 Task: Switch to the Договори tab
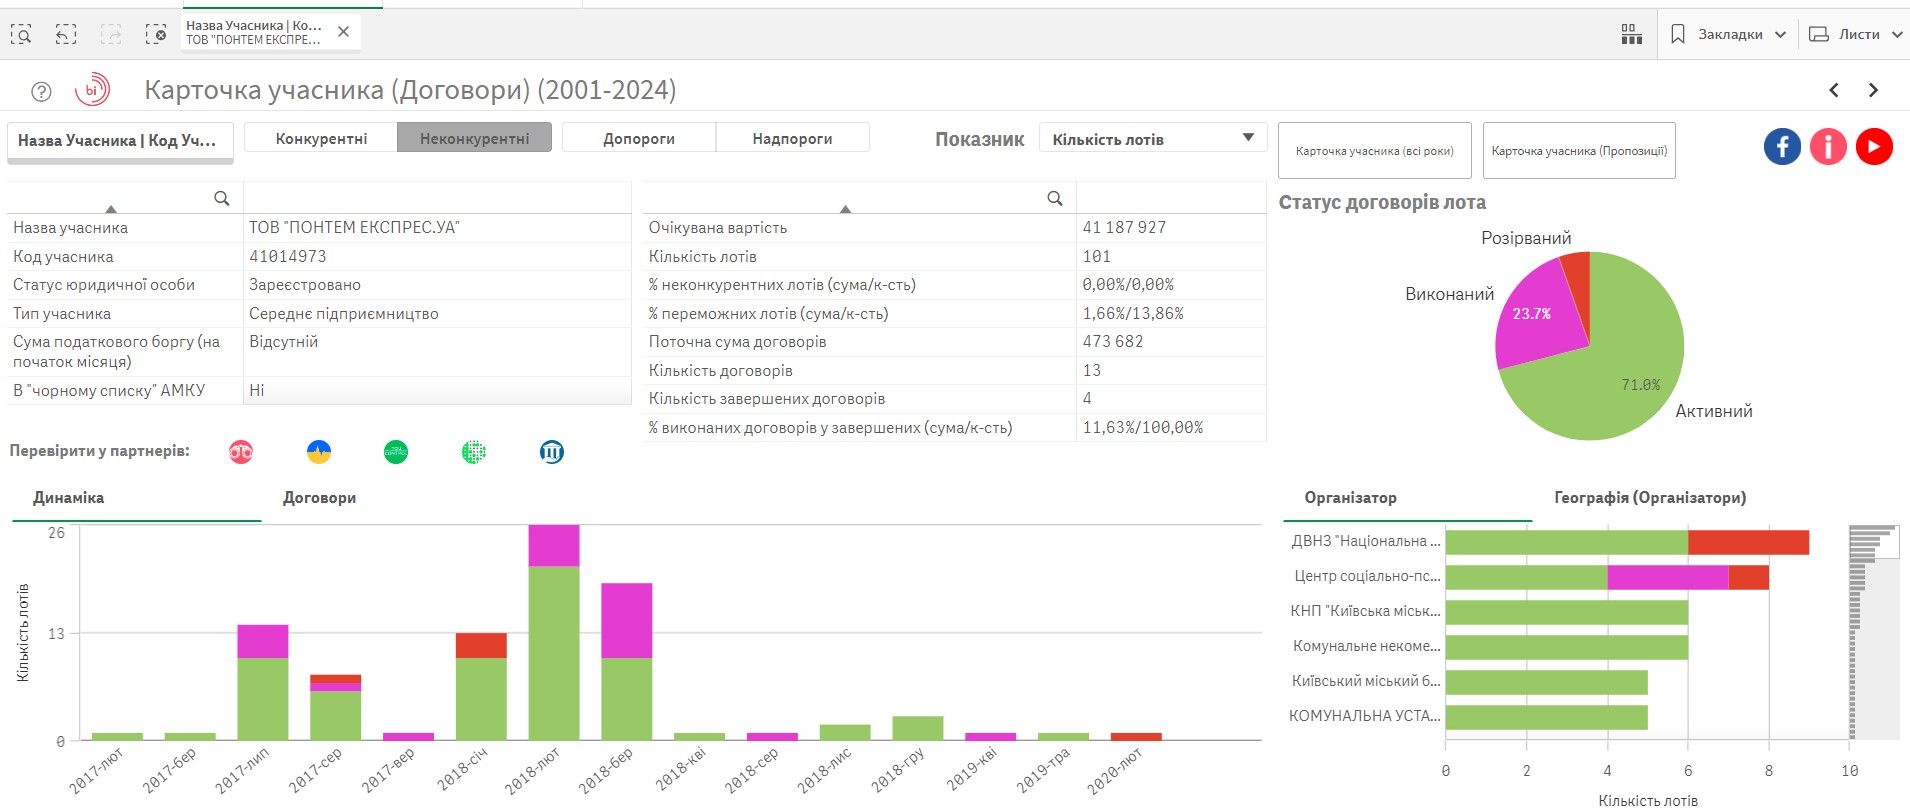click(319, 498)
